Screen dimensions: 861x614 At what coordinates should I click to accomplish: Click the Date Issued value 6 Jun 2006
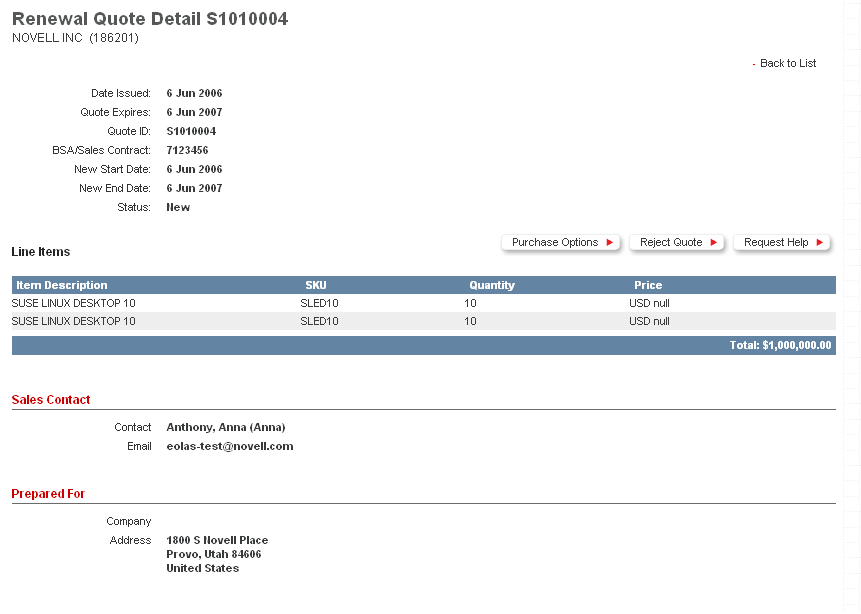coord(194,93)
